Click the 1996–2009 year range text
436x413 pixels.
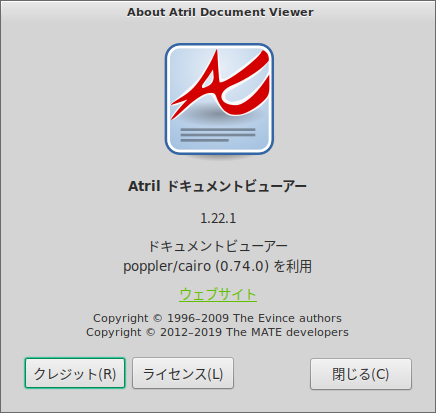click(x=198, y=318)
